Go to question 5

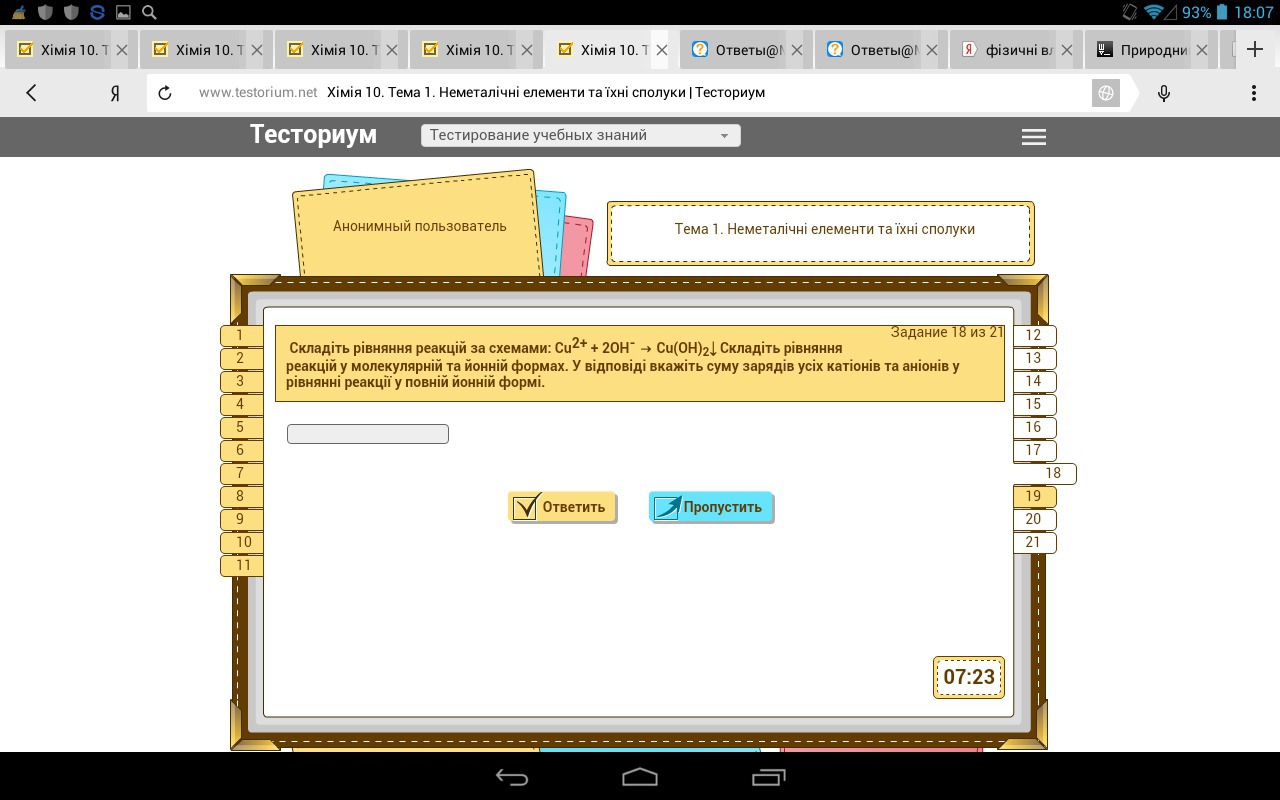[240, 427]
